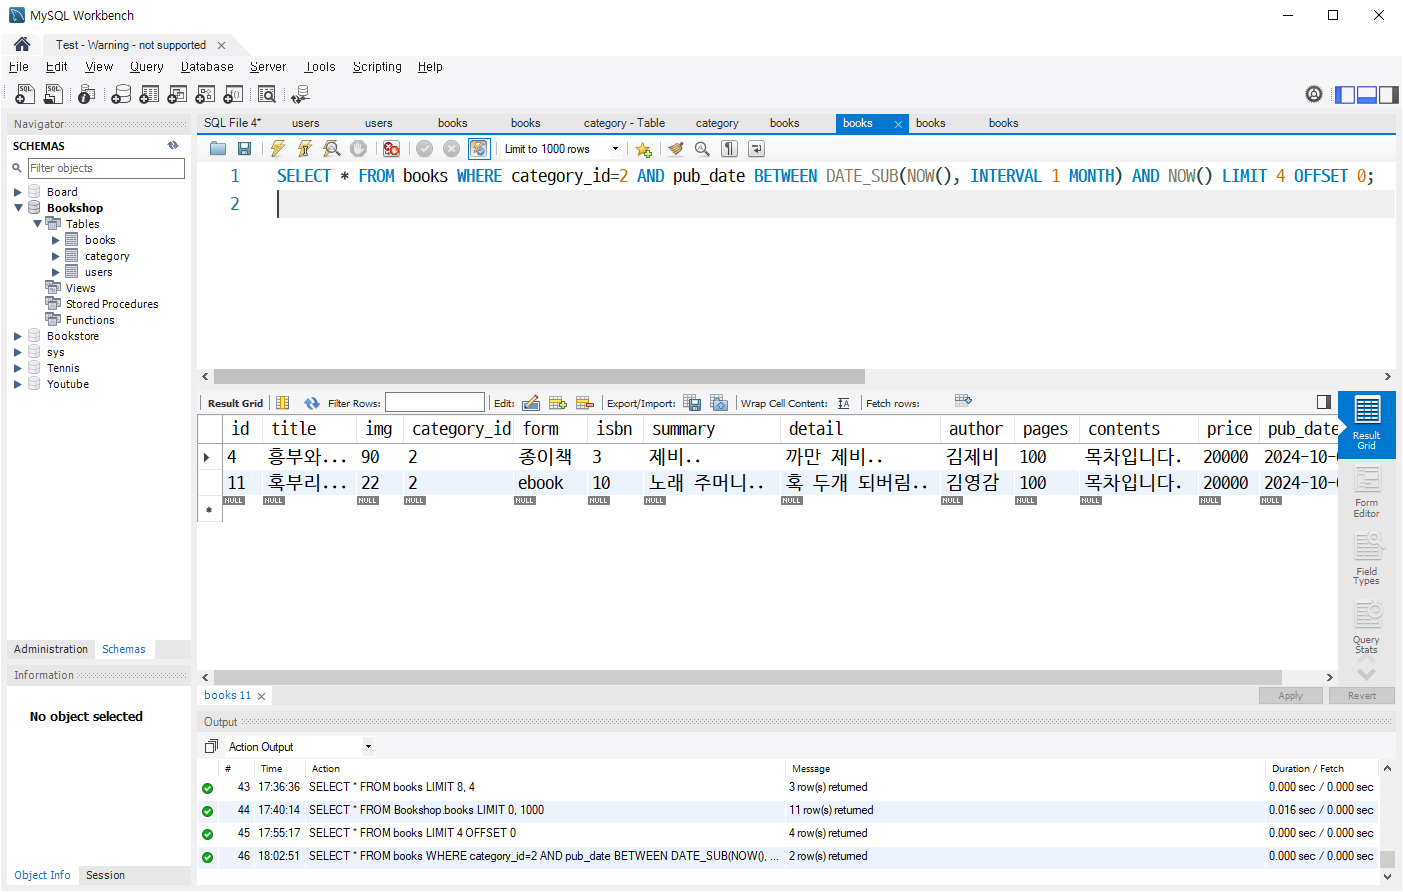Beautify query broom icon
This screenshot has width=1403, height=892.
pyautogui.click(x=676, y=149)
